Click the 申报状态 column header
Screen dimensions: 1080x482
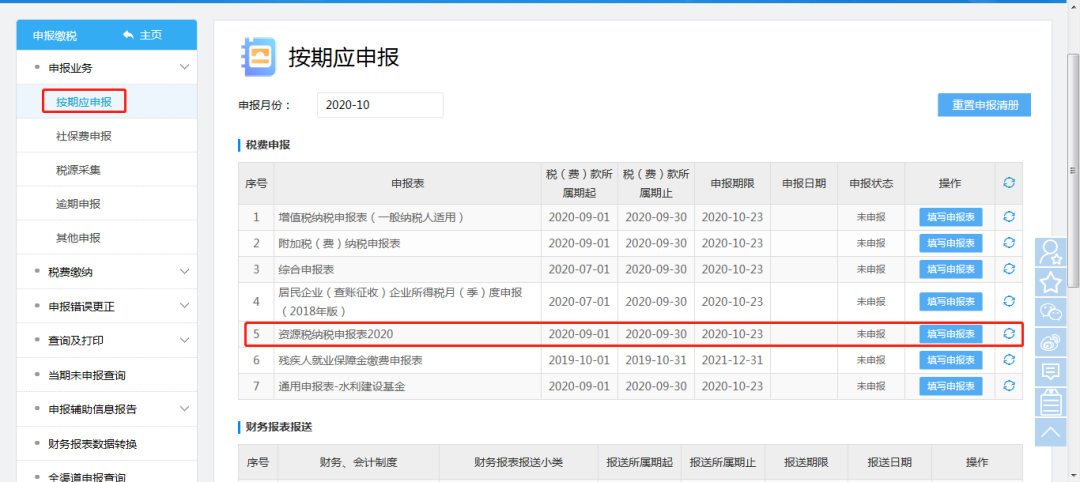tap(871, 183)
